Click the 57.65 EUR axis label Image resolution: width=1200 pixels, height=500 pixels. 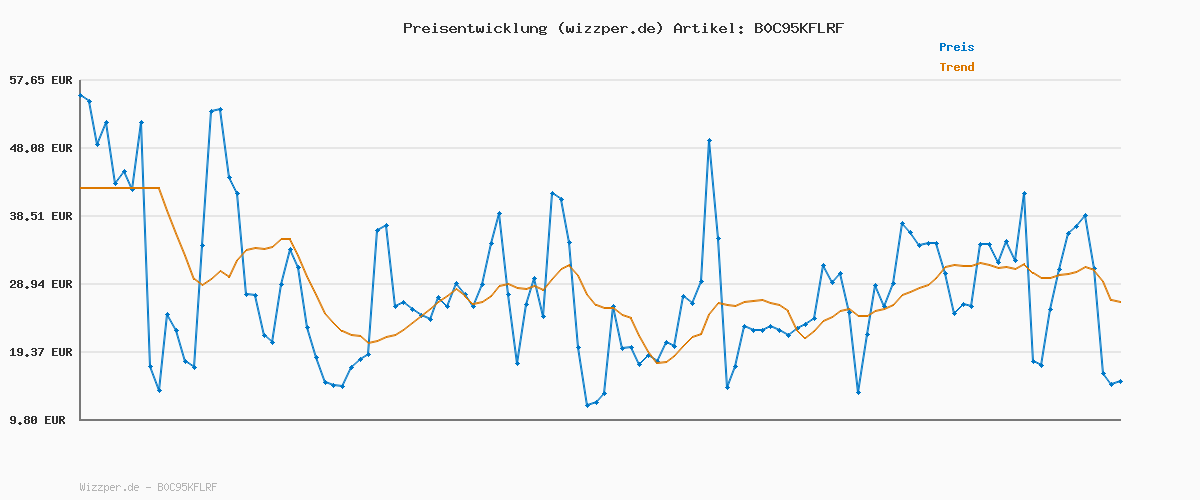coord(39,80)
